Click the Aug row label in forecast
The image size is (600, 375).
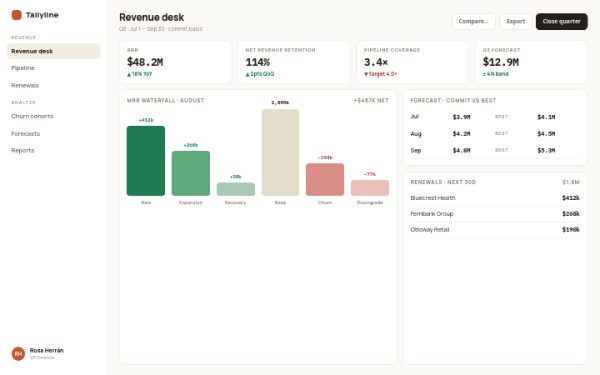416,134
